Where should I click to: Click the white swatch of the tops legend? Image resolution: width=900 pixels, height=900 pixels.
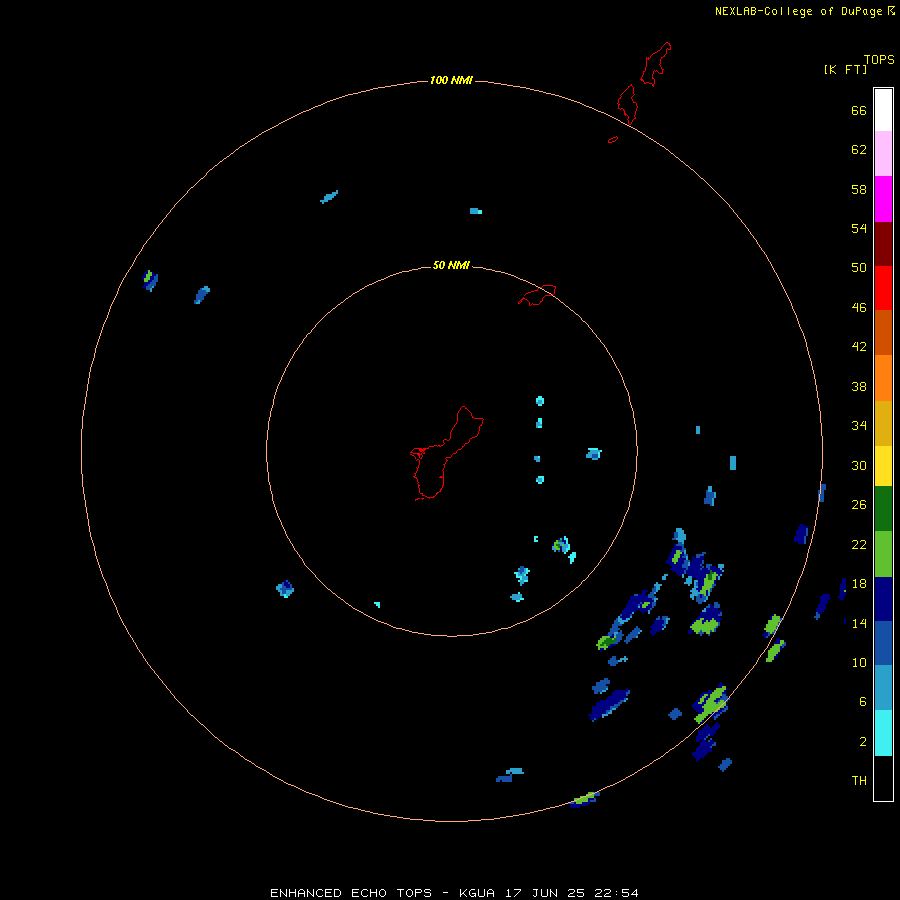[883, 110]
